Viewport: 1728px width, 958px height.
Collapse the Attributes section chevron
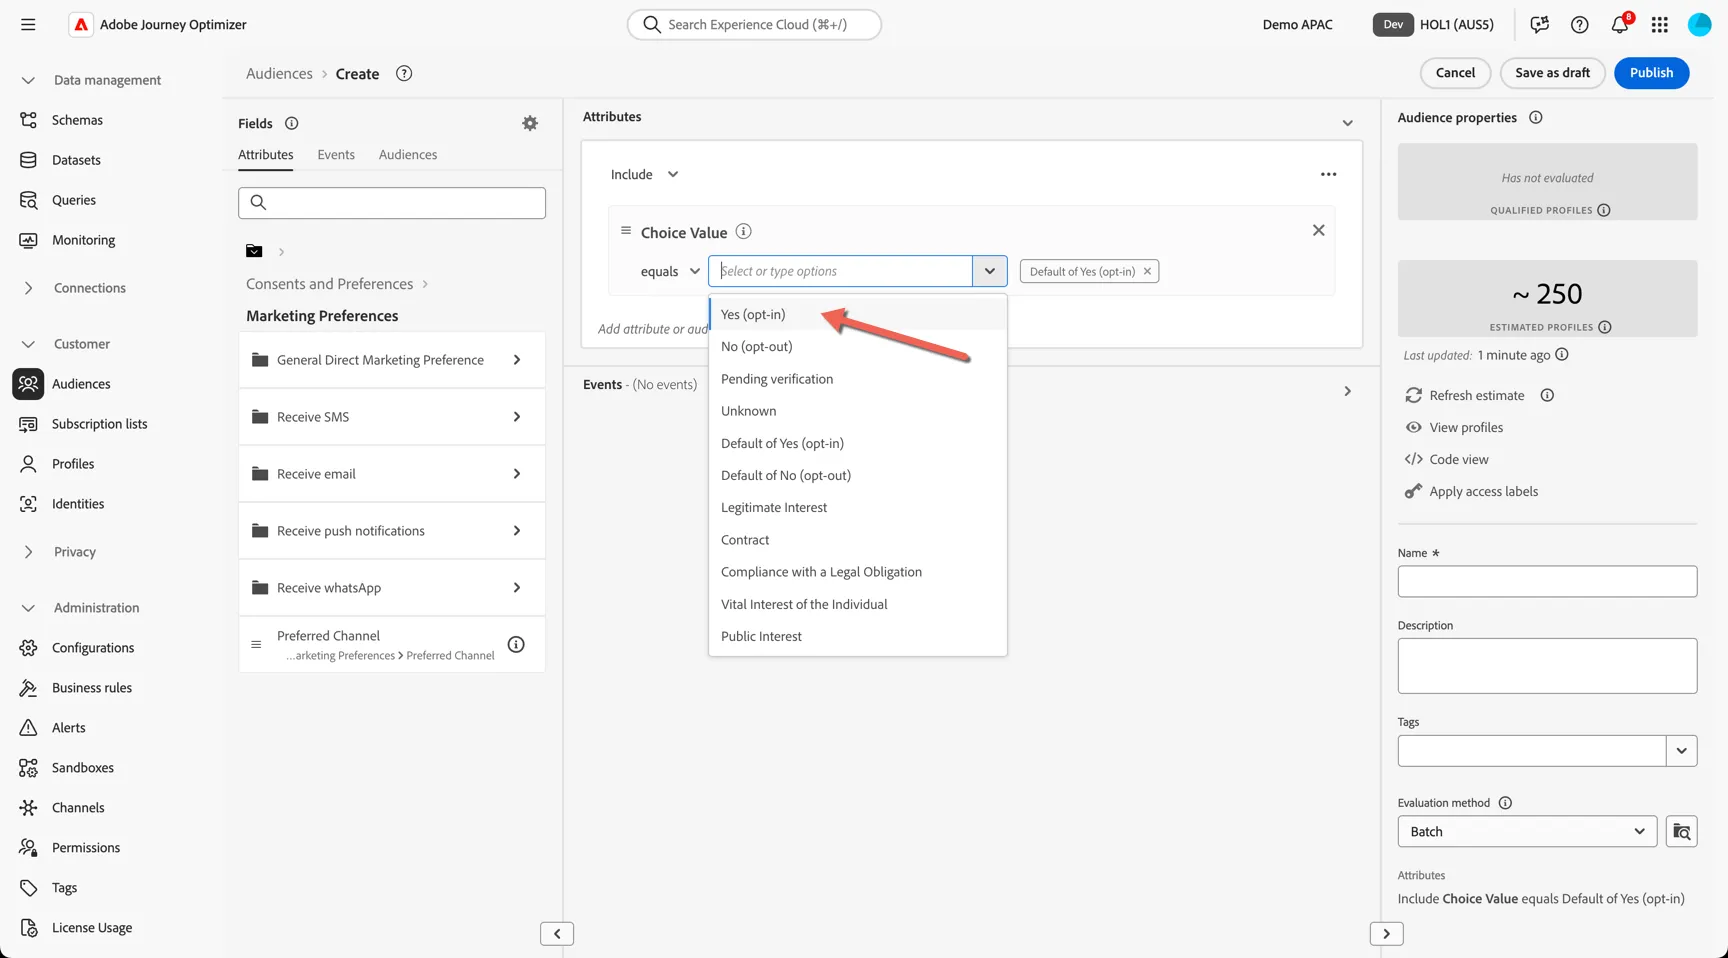click(x=1347, y=123)
